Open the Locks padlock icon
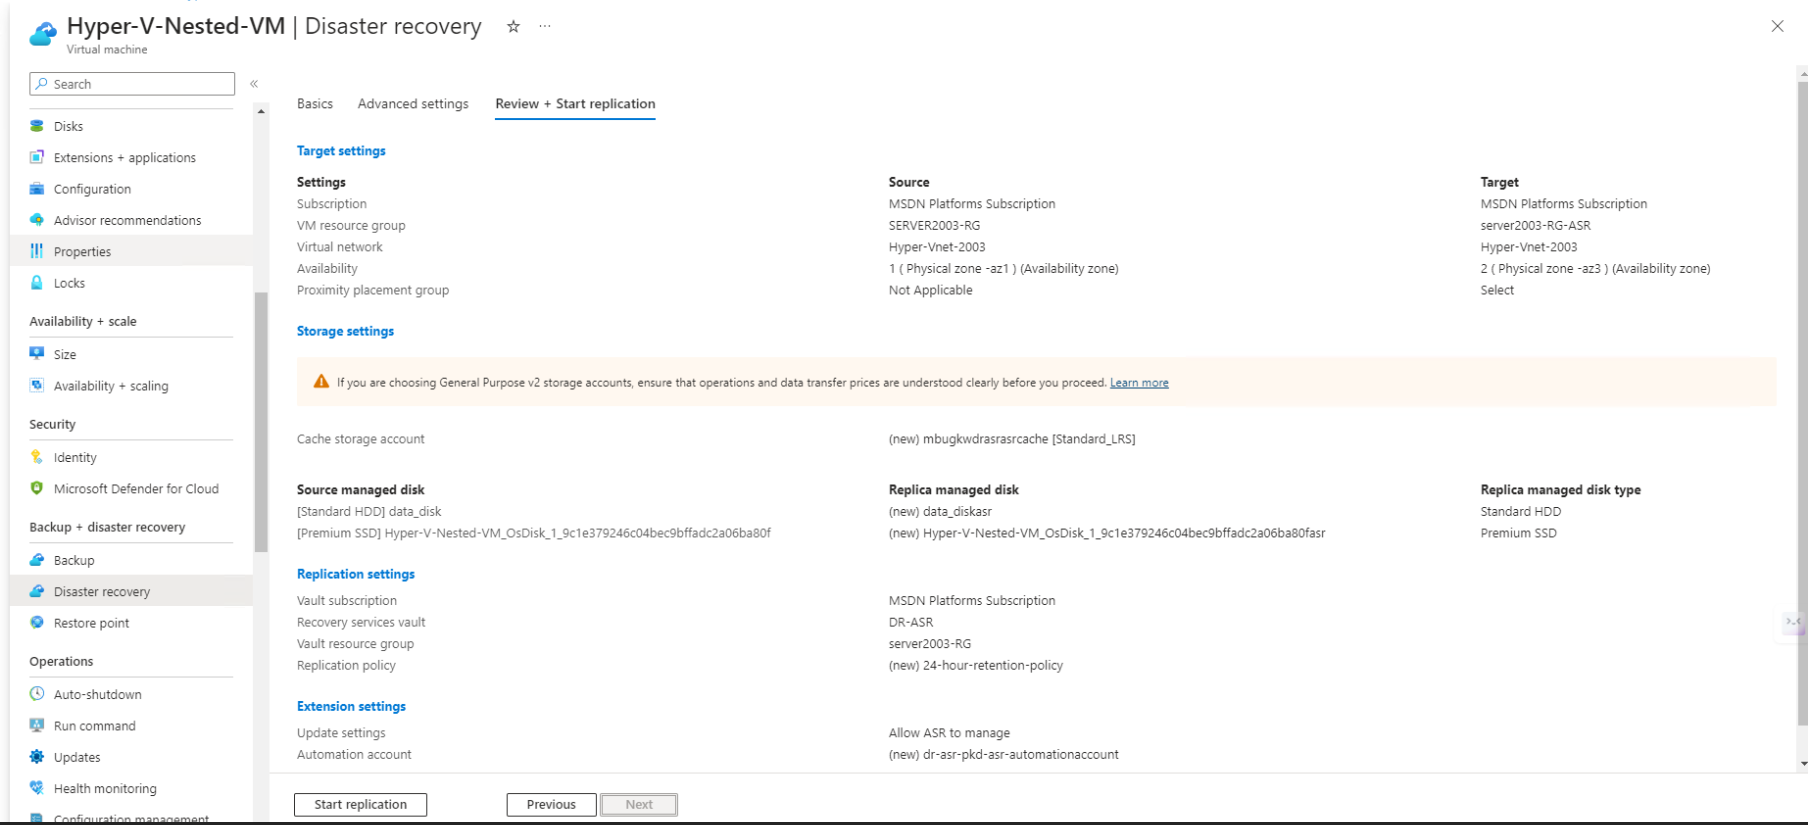The image size is (1808, 825). coord(37,283)
